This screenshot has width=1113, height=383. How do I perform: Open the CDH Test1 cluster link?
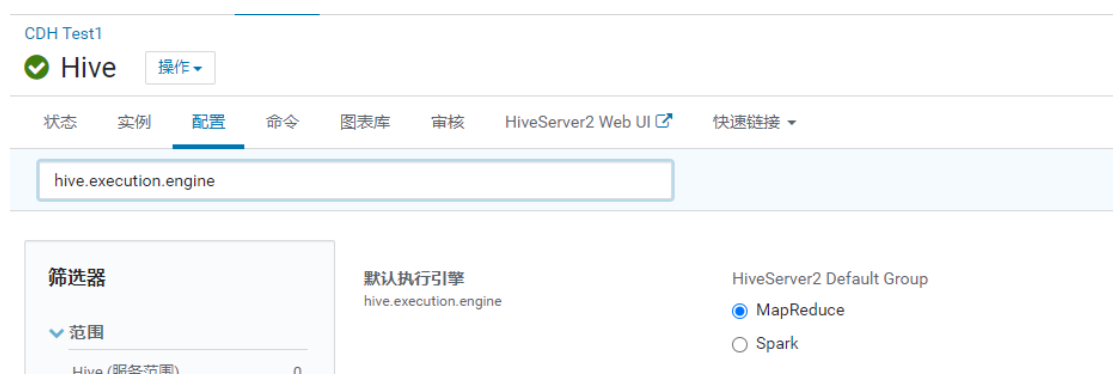[64, 33]
